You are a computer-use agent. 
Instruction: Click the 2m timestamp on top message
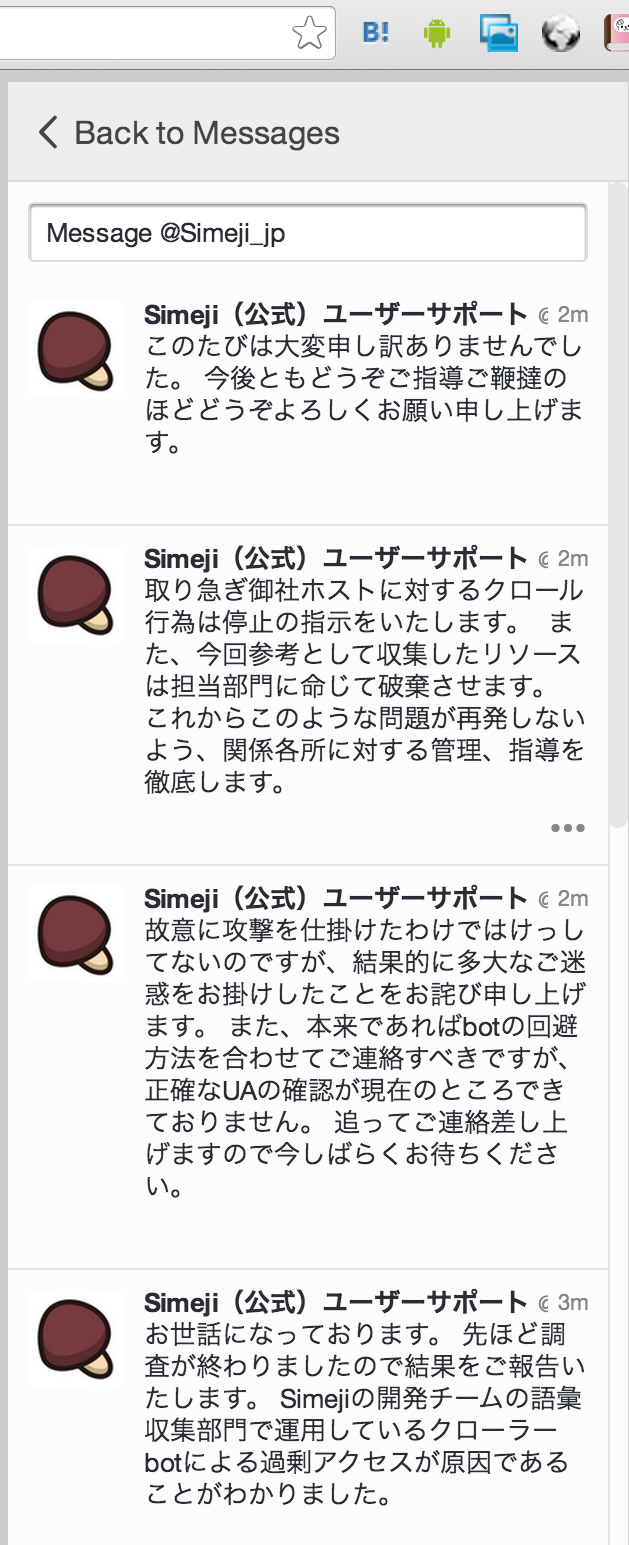pyautogui.click(x=573, y=315)
